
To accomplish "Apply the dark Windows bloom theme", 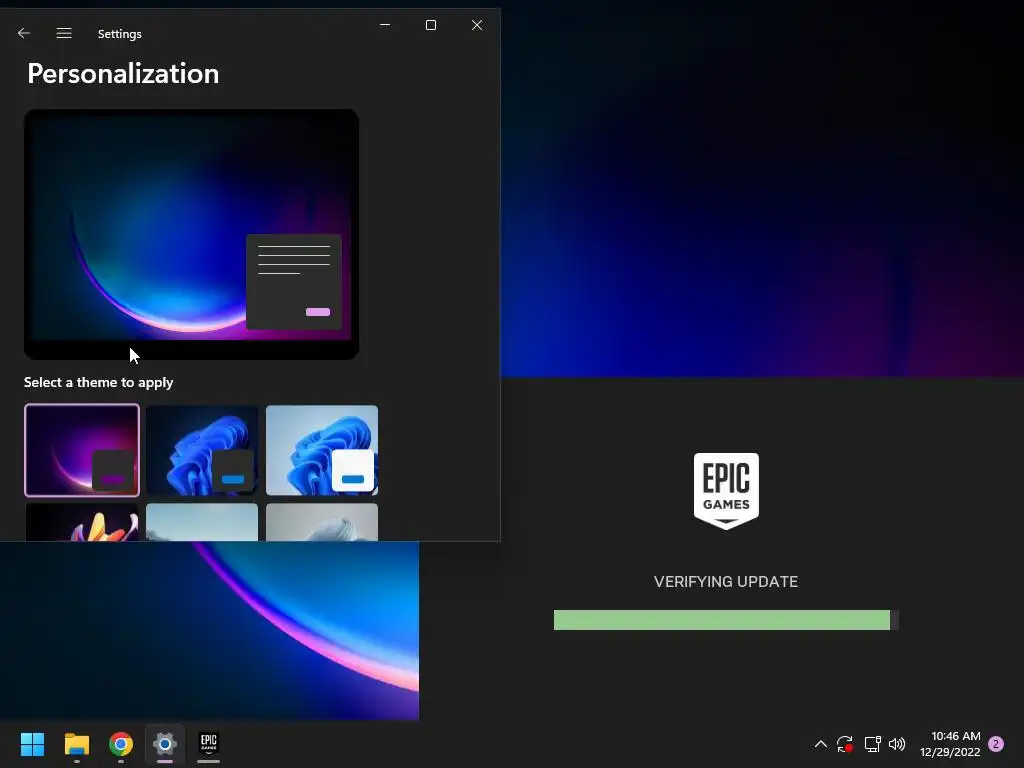I will tap(202, 450).
